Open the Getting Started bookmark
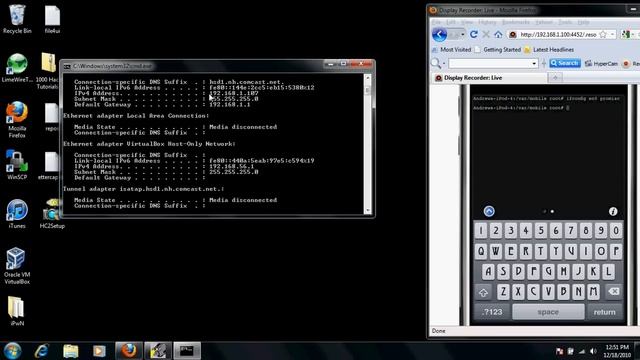Image resolution: width=640 pixels, height=360 pixels. [498, 49]
